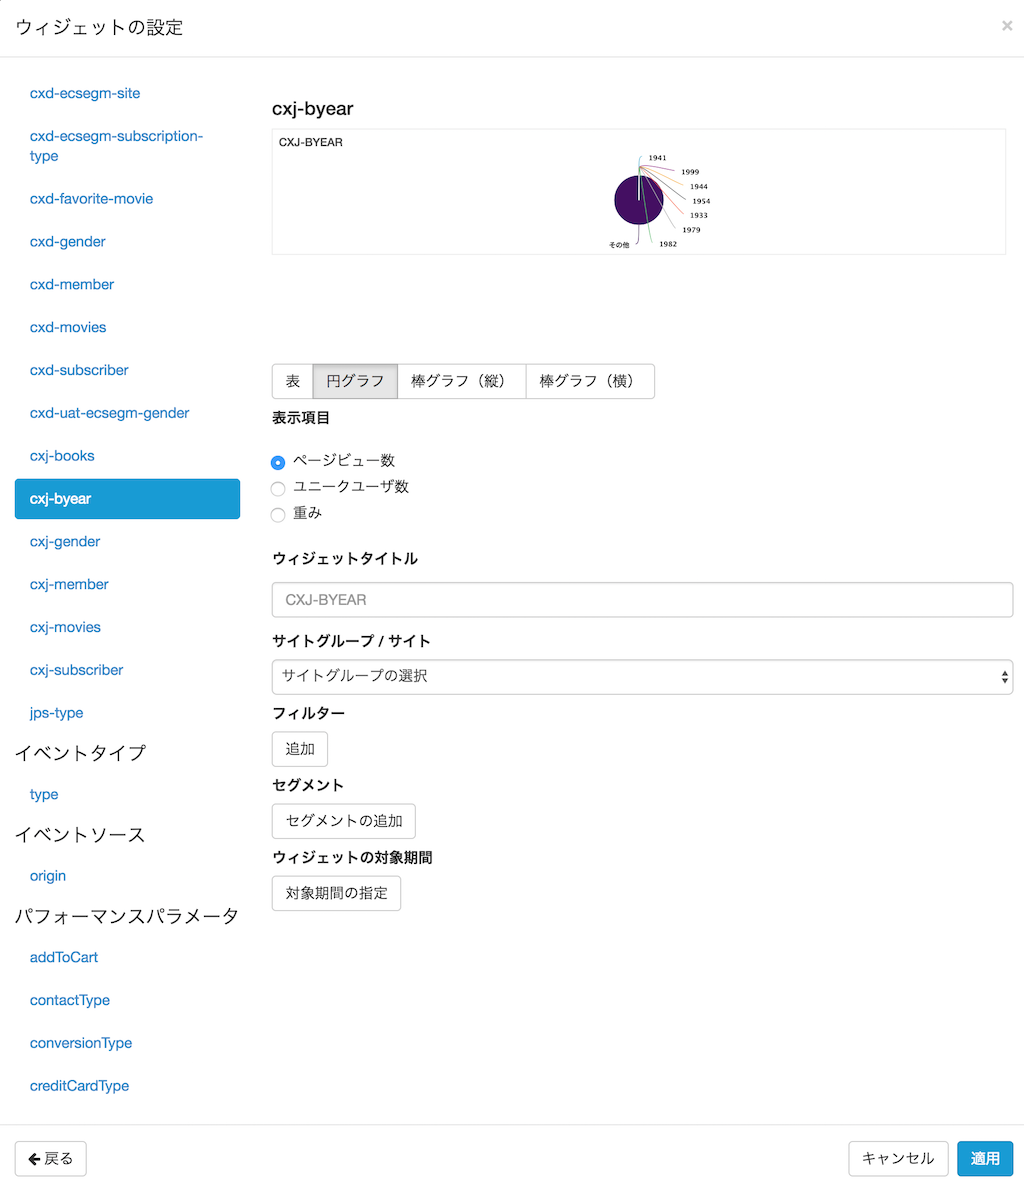Switch to the 棒グラフ（縦） tab
The image size is (1024, 1188).
pyautogui.click(x=461, y=381)
